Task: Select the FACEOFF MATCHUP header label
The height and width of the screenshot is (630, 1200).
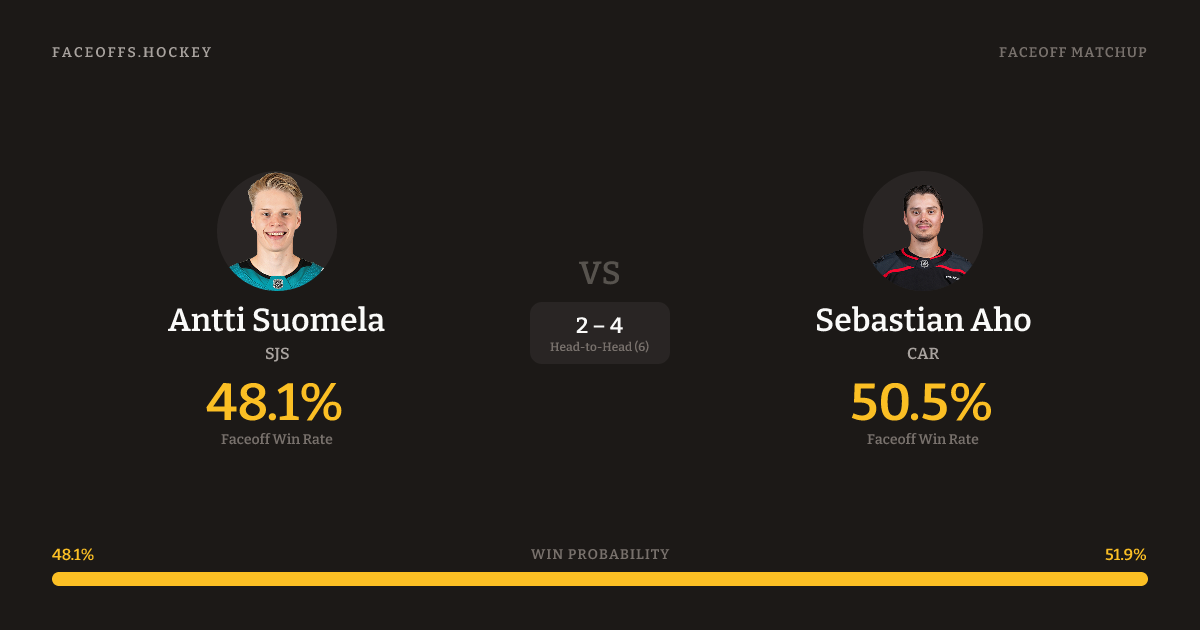Action: click(x=1072, y=52)
